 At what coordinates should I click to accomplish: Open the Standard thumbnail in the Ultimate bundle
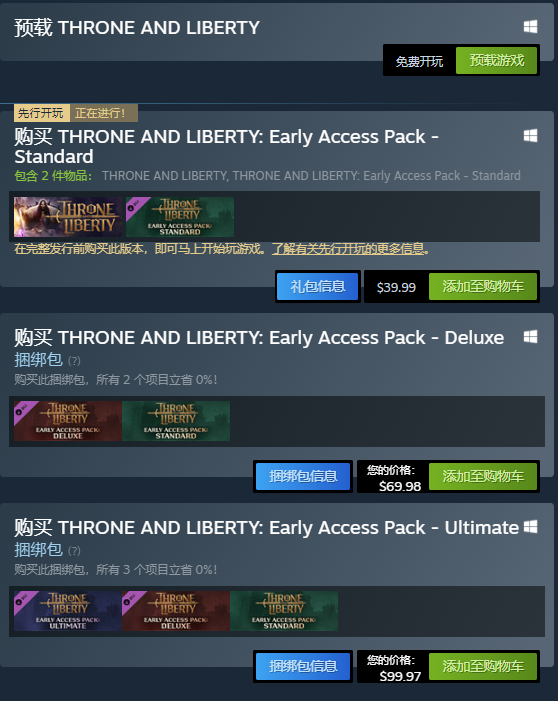point(284,611)
